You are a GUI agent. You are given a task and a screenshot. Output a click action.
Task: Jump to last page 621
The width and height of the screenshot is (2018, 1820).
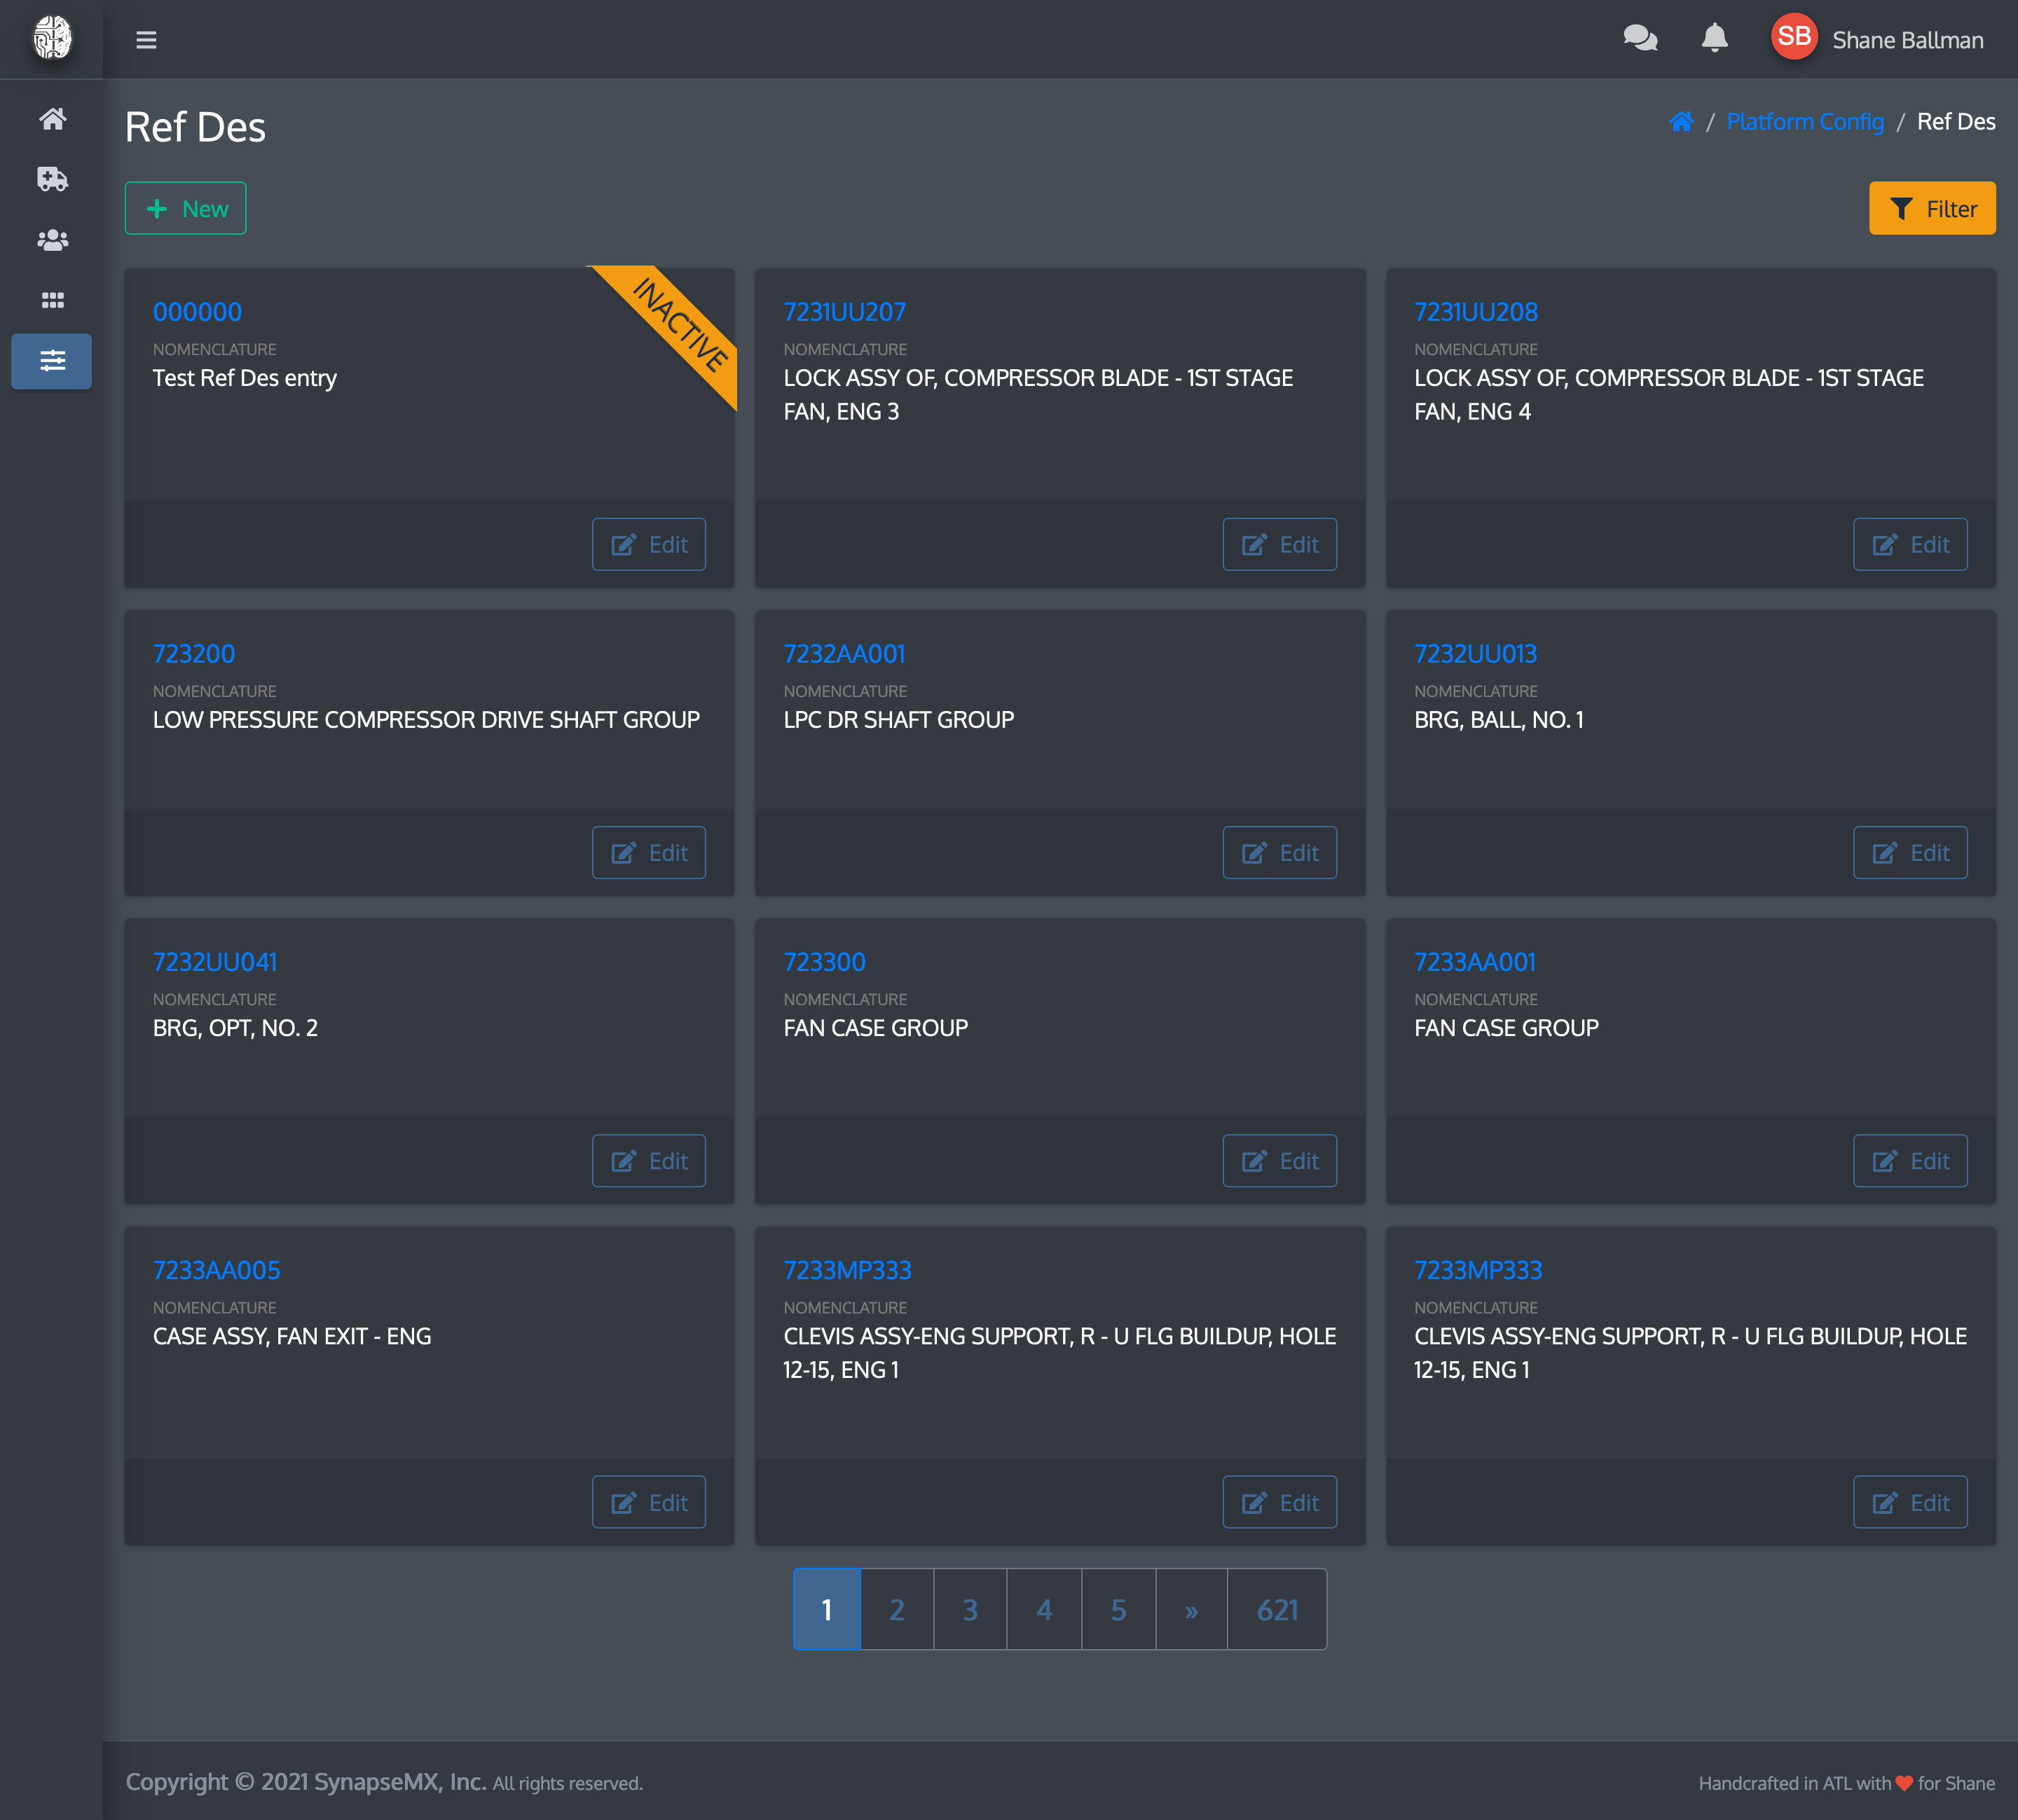click(x=1276, y=1609)
